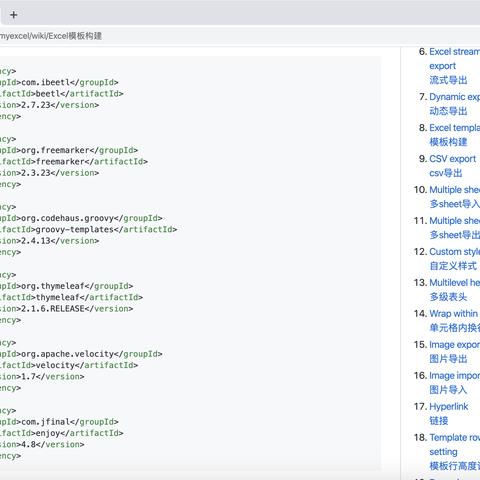Click the org.freemarker groupId code line
The image size is (480, 480).
(69, 150)
